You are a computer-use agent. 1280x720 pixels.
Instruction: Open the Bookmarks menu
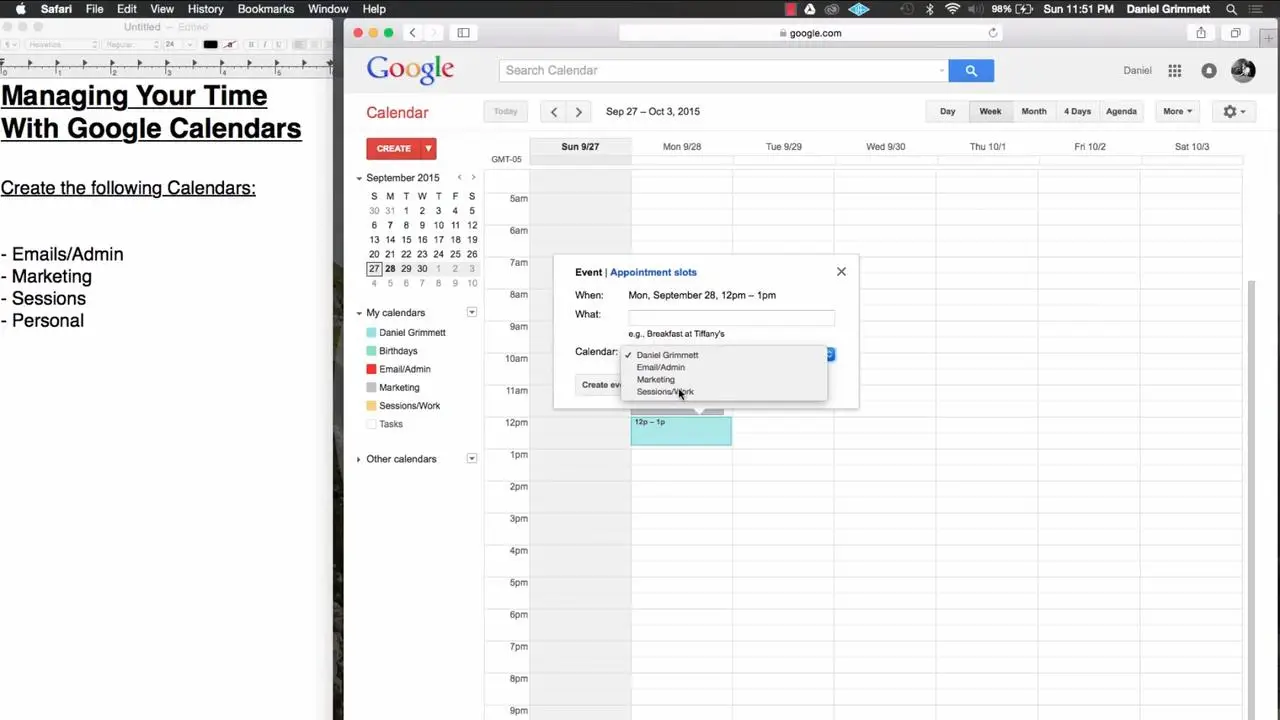266,9
